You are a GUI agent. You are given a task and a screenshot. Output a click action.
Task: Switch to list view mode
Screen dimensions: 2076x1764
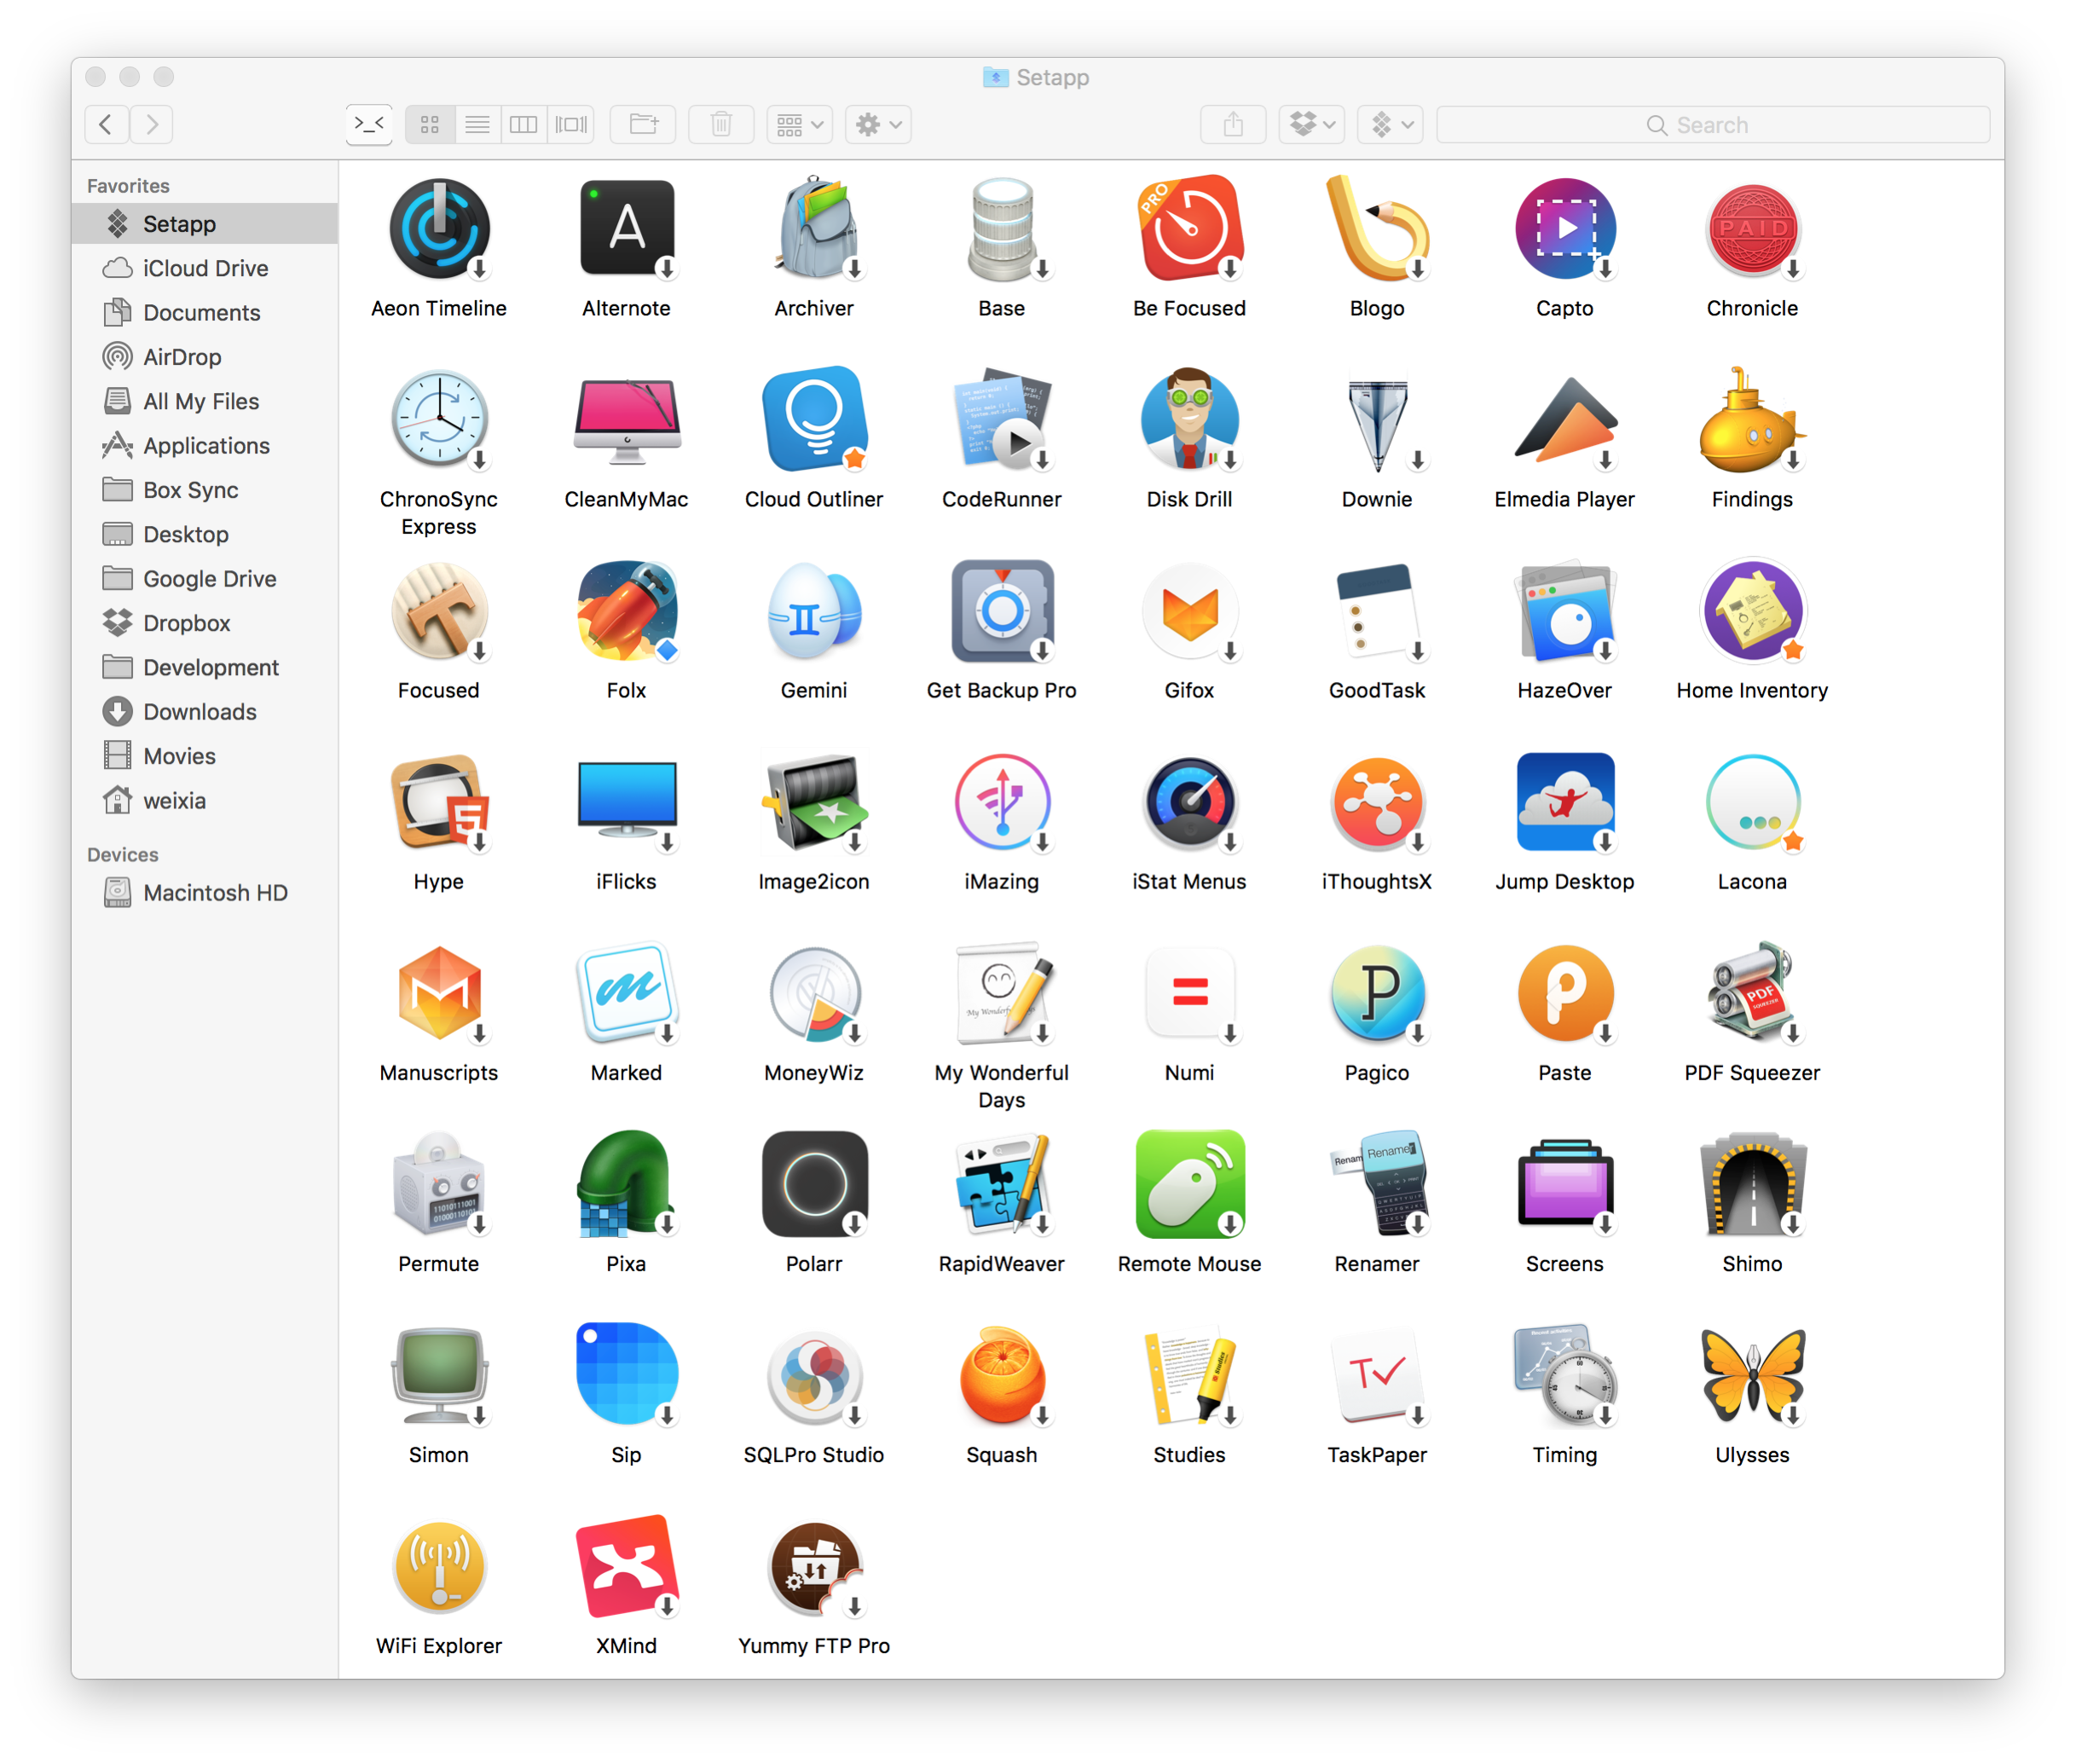[478, 125]
